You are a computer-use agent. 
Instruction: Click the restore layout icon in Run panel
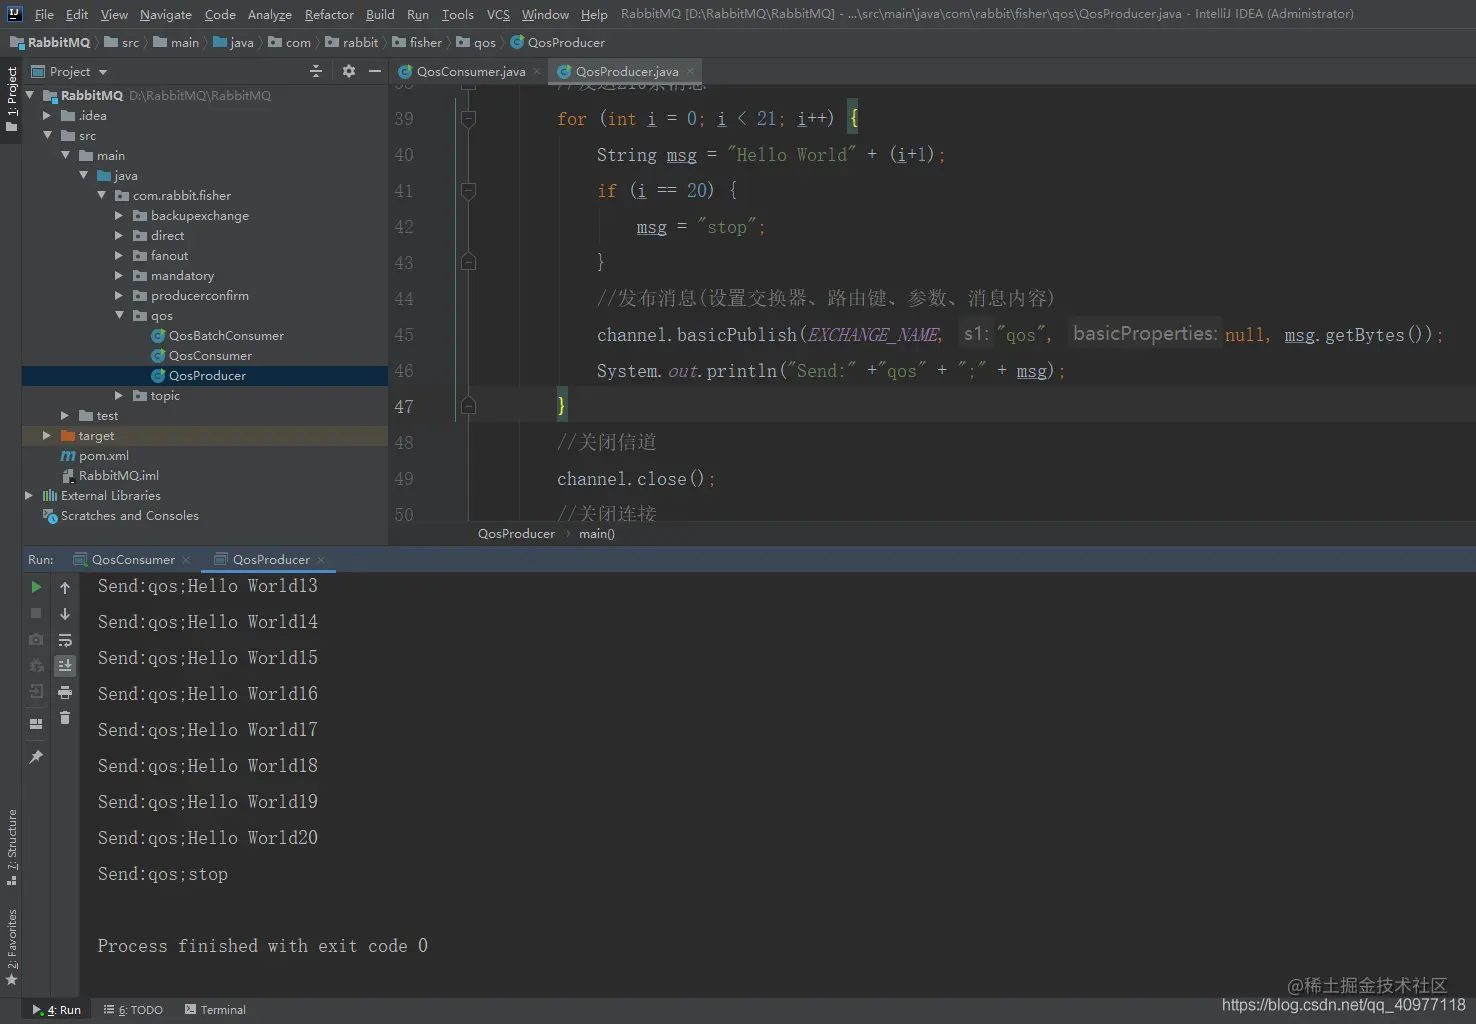[36, 724]
